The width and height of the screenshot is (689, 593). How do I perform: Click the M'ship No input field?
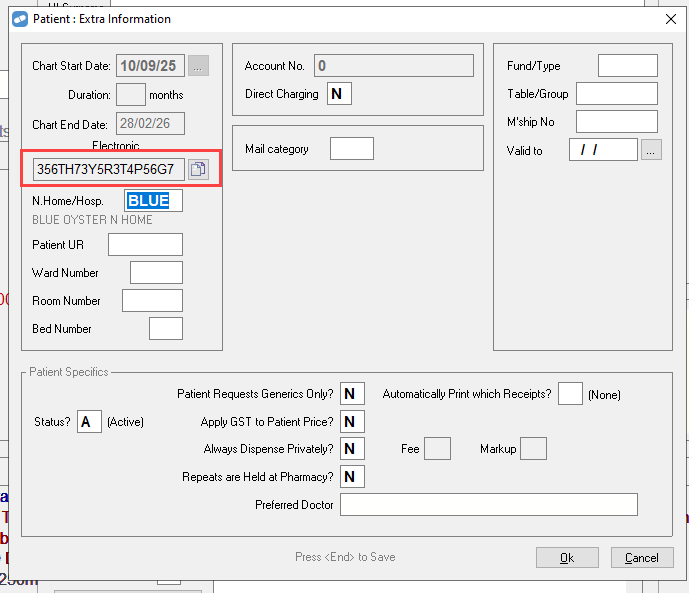click(616, 122)
